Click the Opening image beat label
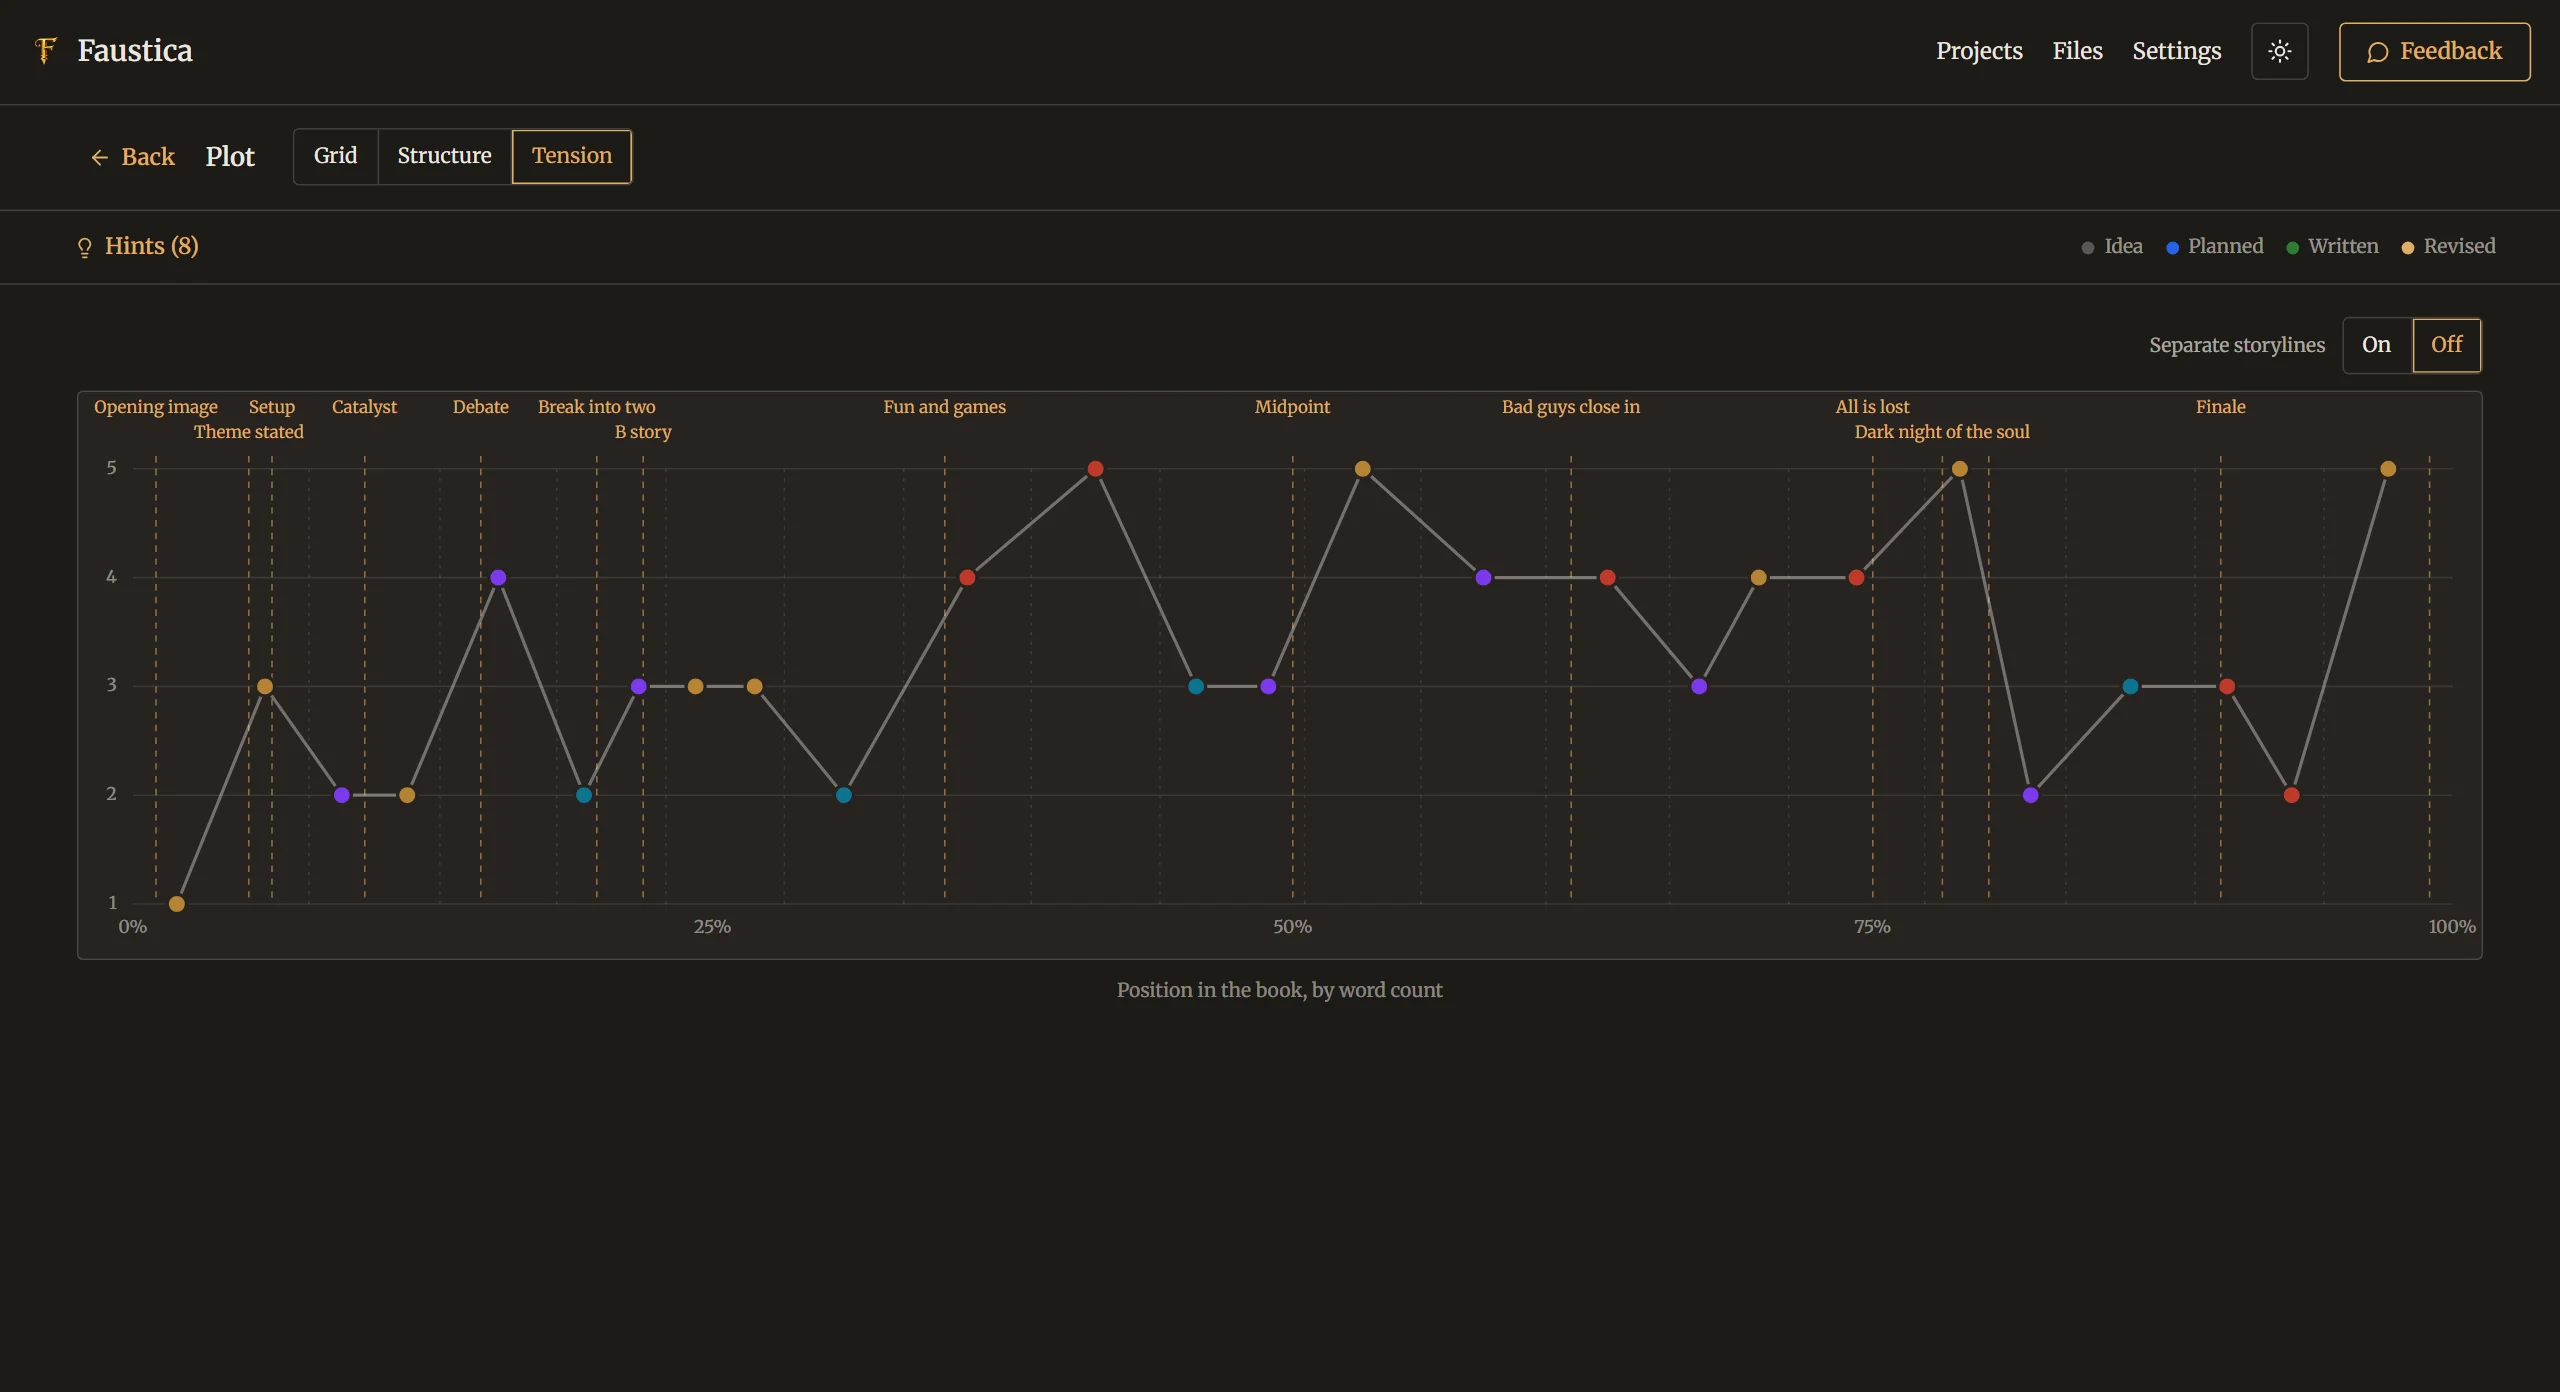The width and height of the screenshot is (2560, 1392). click(156, 407)
